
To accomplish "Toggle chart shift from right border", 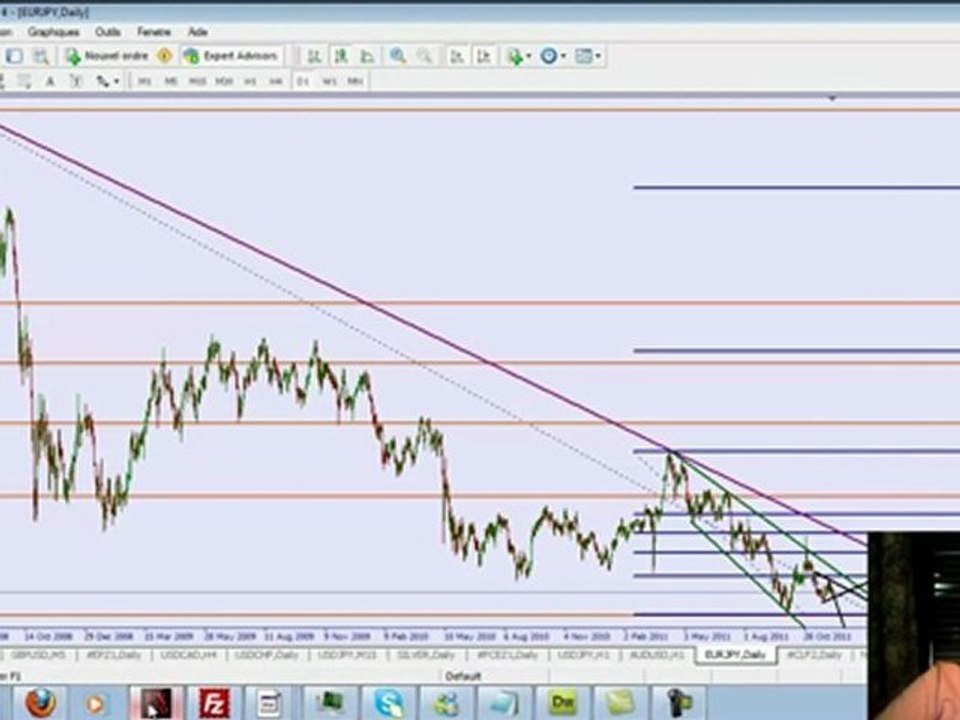I will 484,56.
